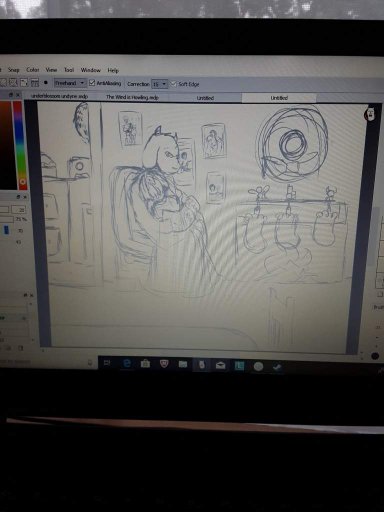Image resolution: width=384 pixels, height=512 pixels.
Task: Pick a hue from the rainbow color bar
Action: [x=19, y=142]
